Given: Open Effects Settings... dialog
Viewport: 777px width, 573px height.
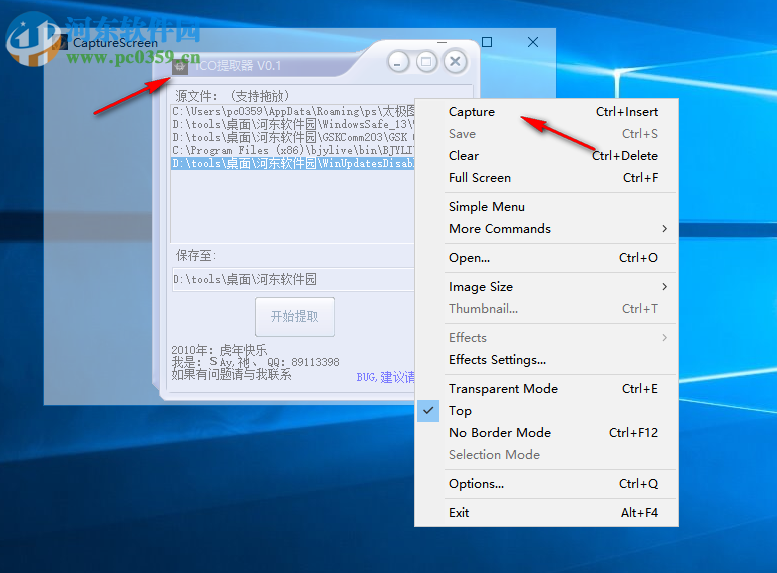Looking at the screenshot, I should [x=547, y=360].
